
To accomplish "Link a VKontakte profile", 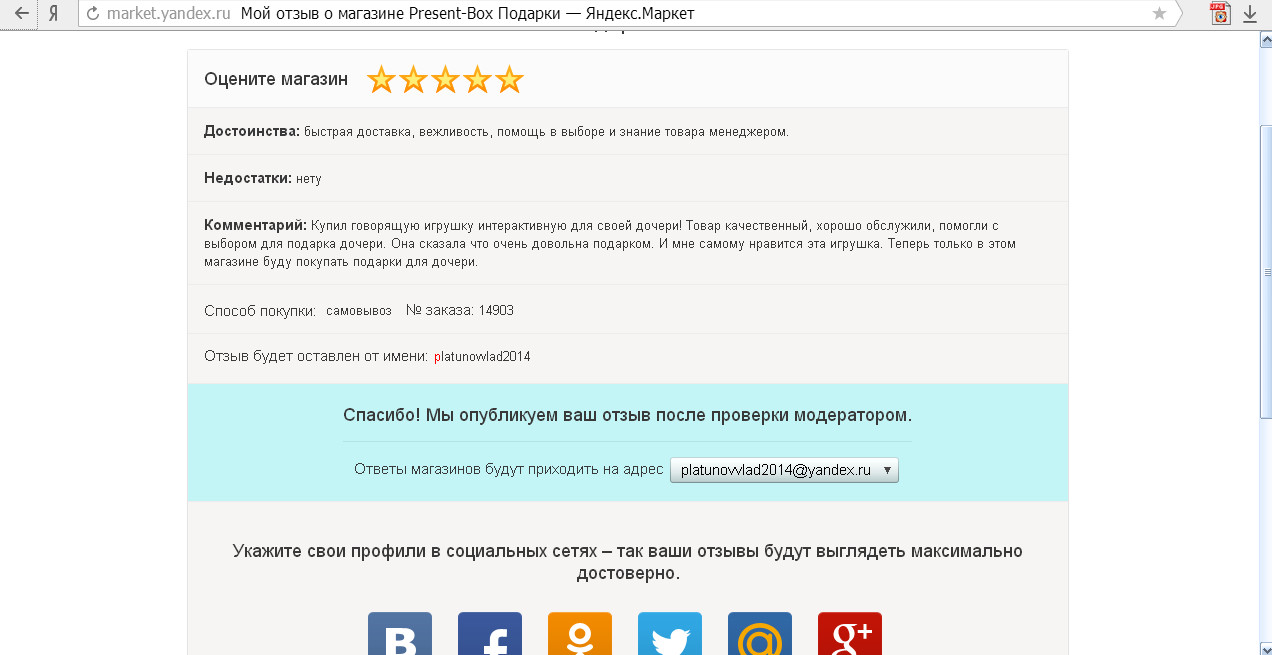I will (x=400, y=634).
